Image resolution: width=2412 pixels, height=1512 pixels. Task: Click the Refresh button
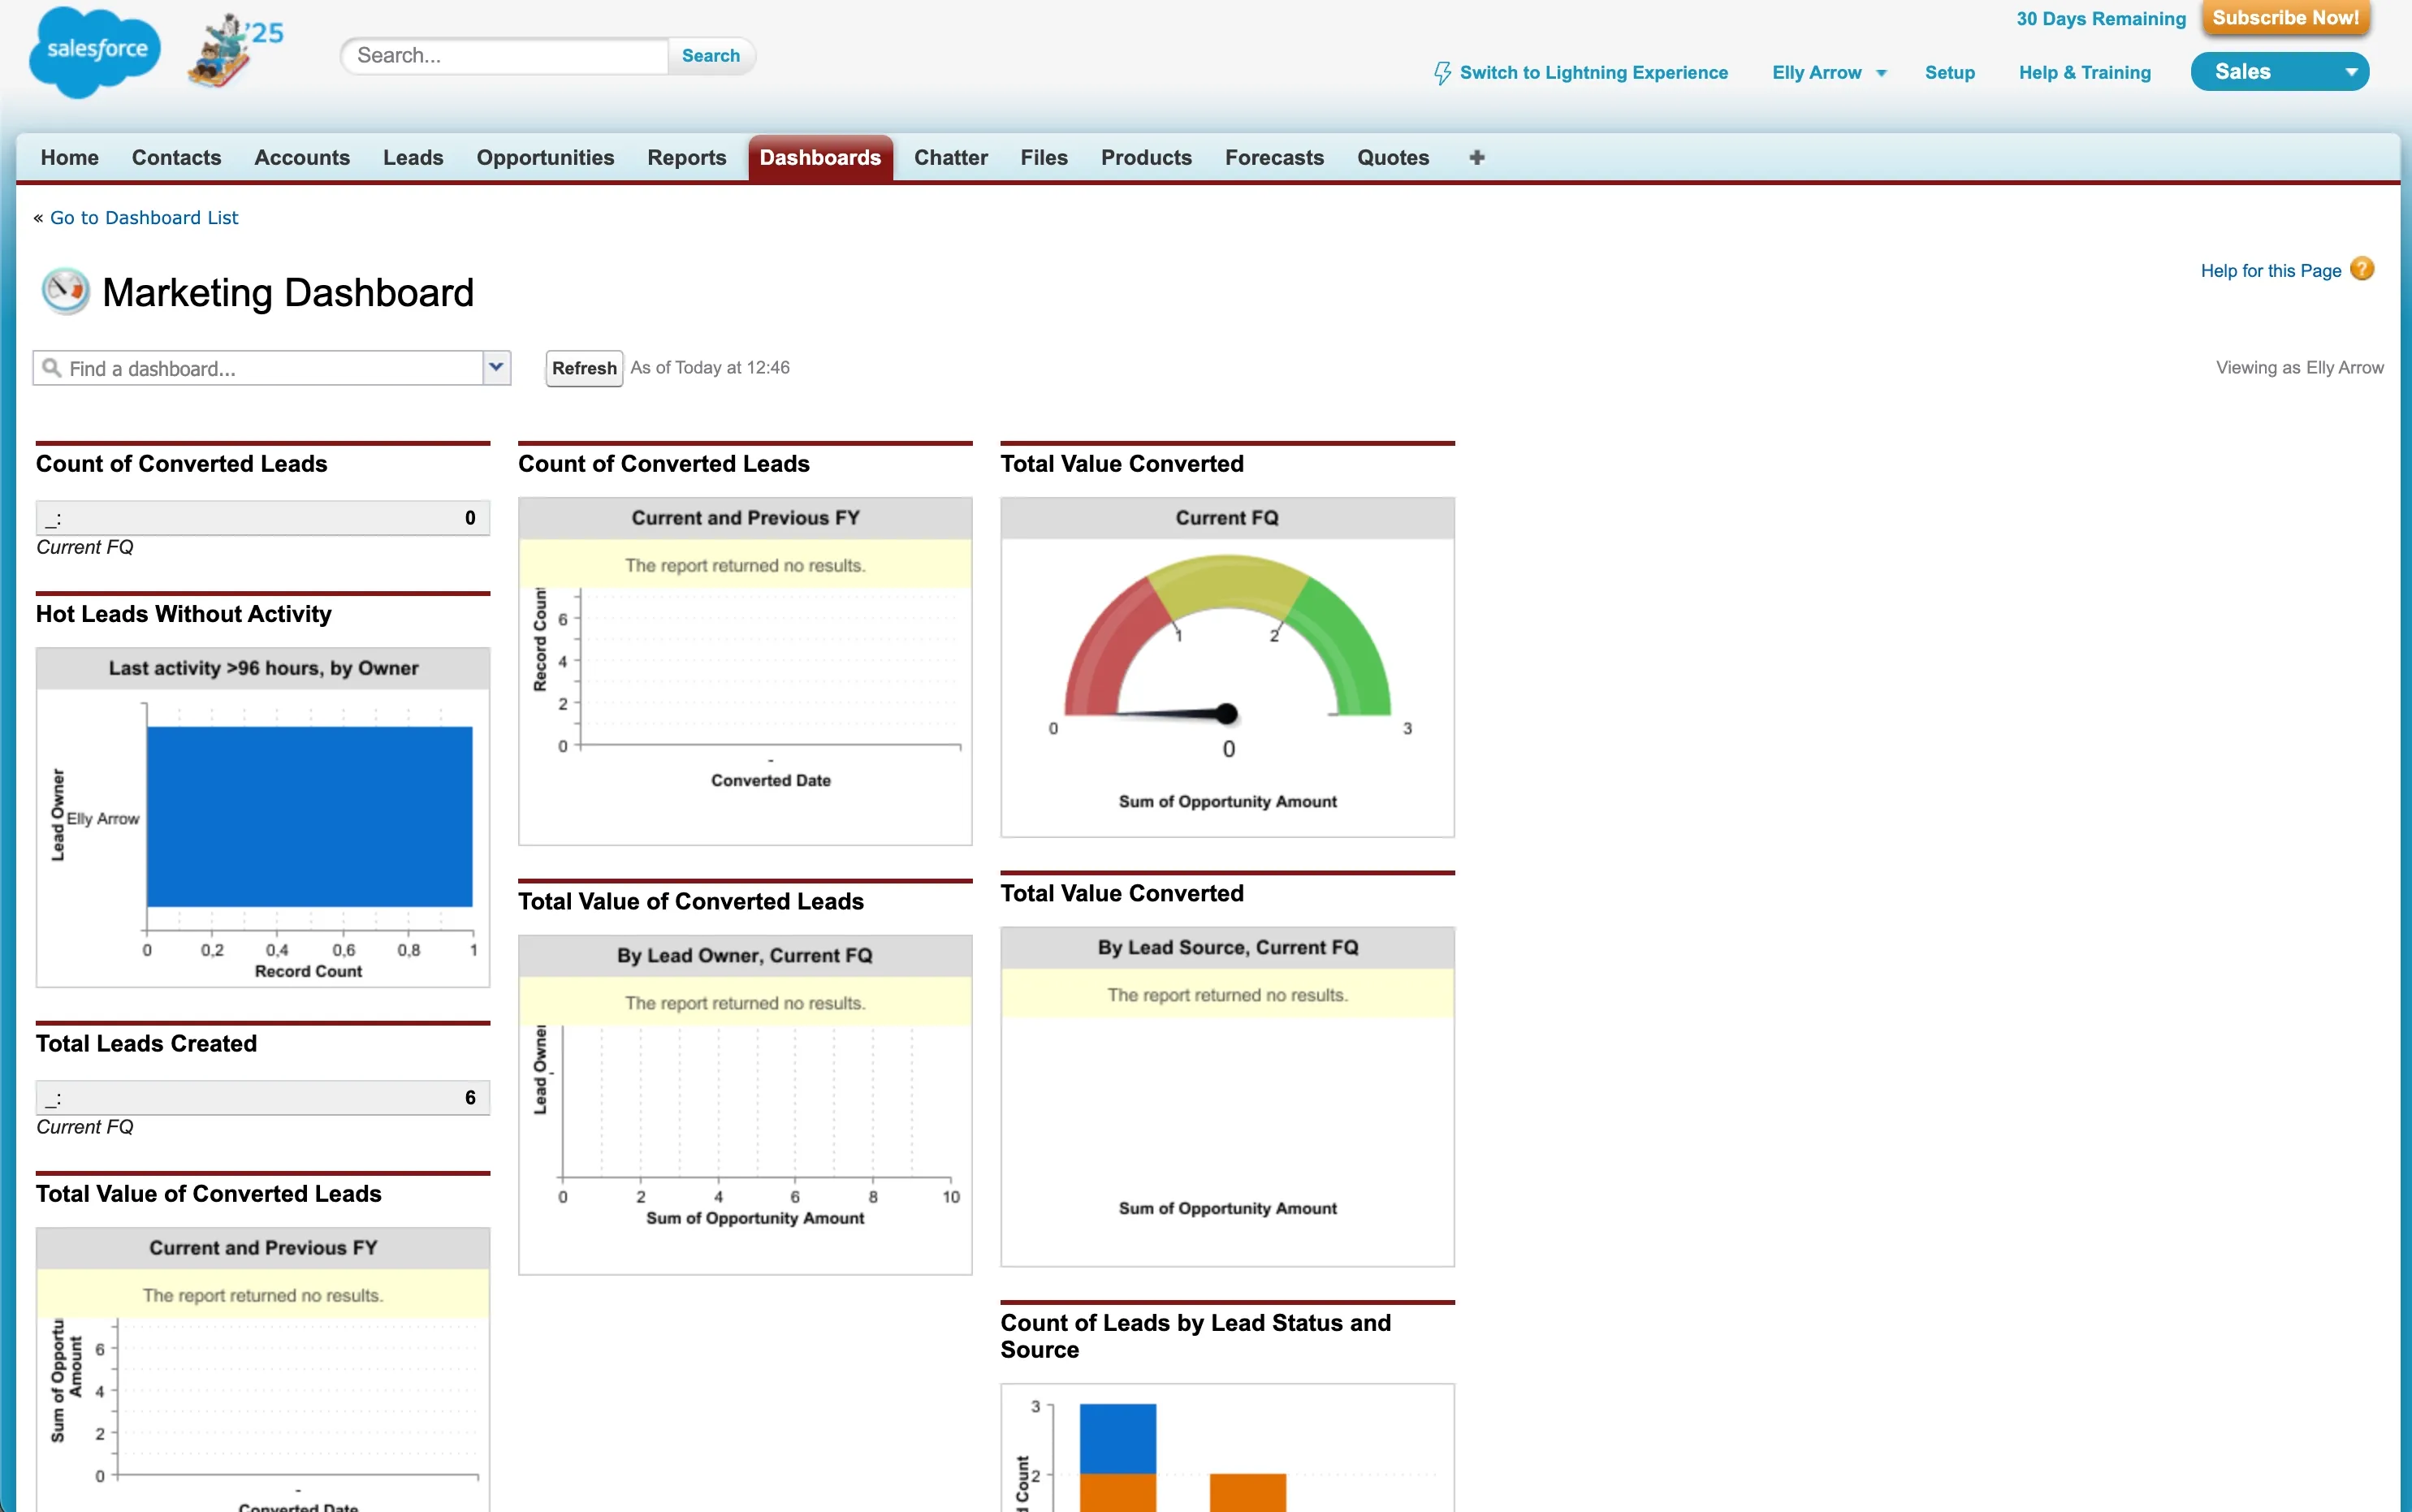coord(583,368)
